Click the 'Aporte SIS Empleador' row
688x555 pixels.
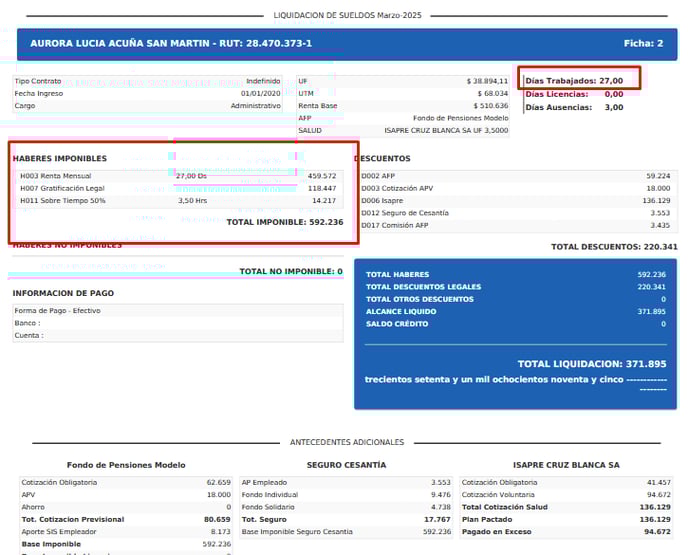coord(126,531)
